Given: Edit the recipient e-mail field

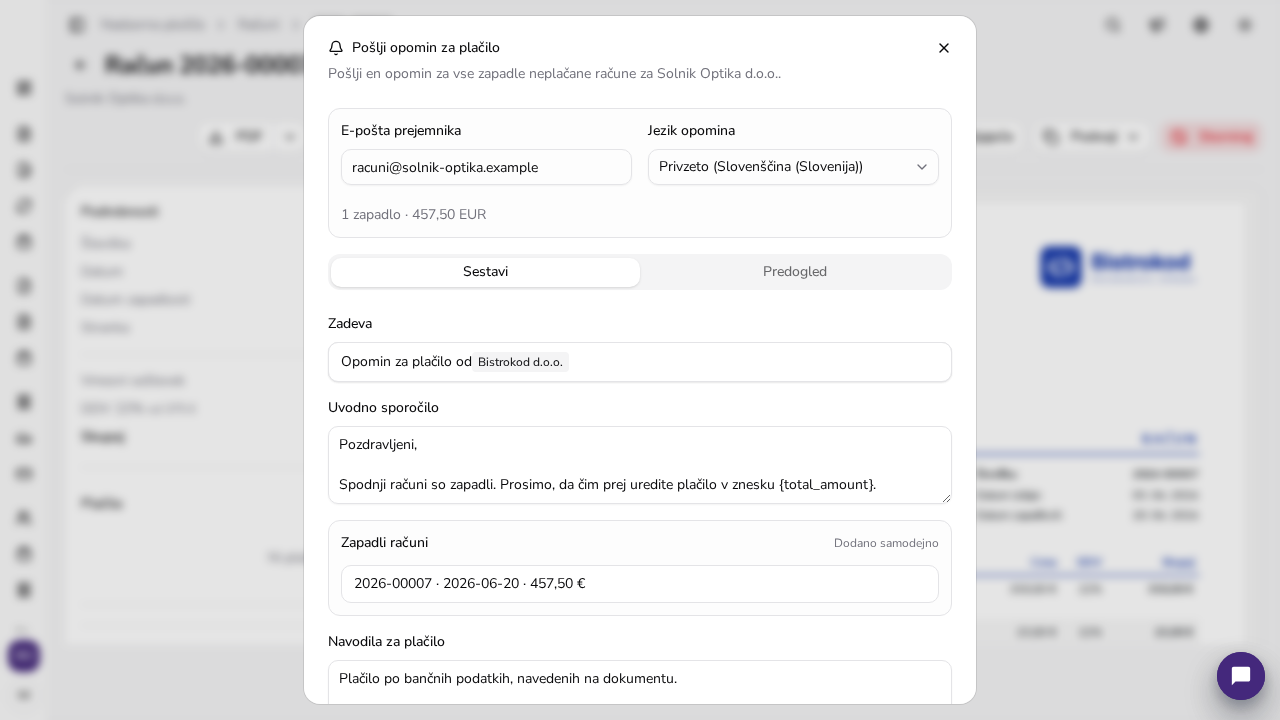Looking at the screenshot, I should pyautogui.click(x=486, y=167).
